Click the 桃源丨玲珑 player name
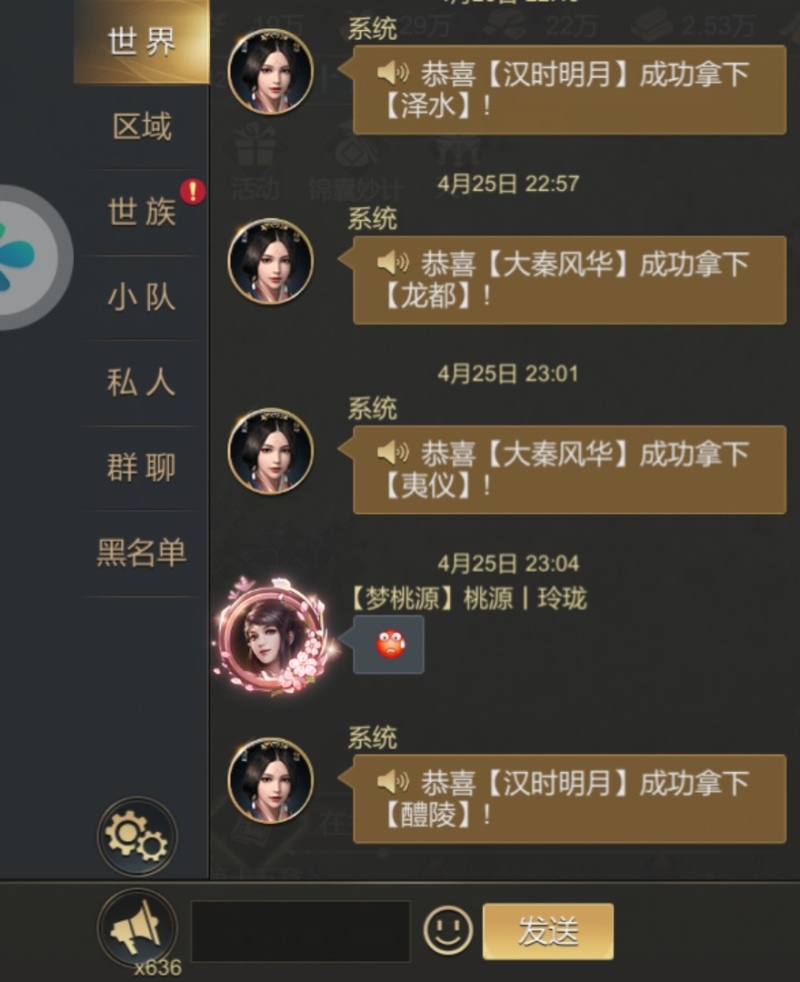 (525, 599)
